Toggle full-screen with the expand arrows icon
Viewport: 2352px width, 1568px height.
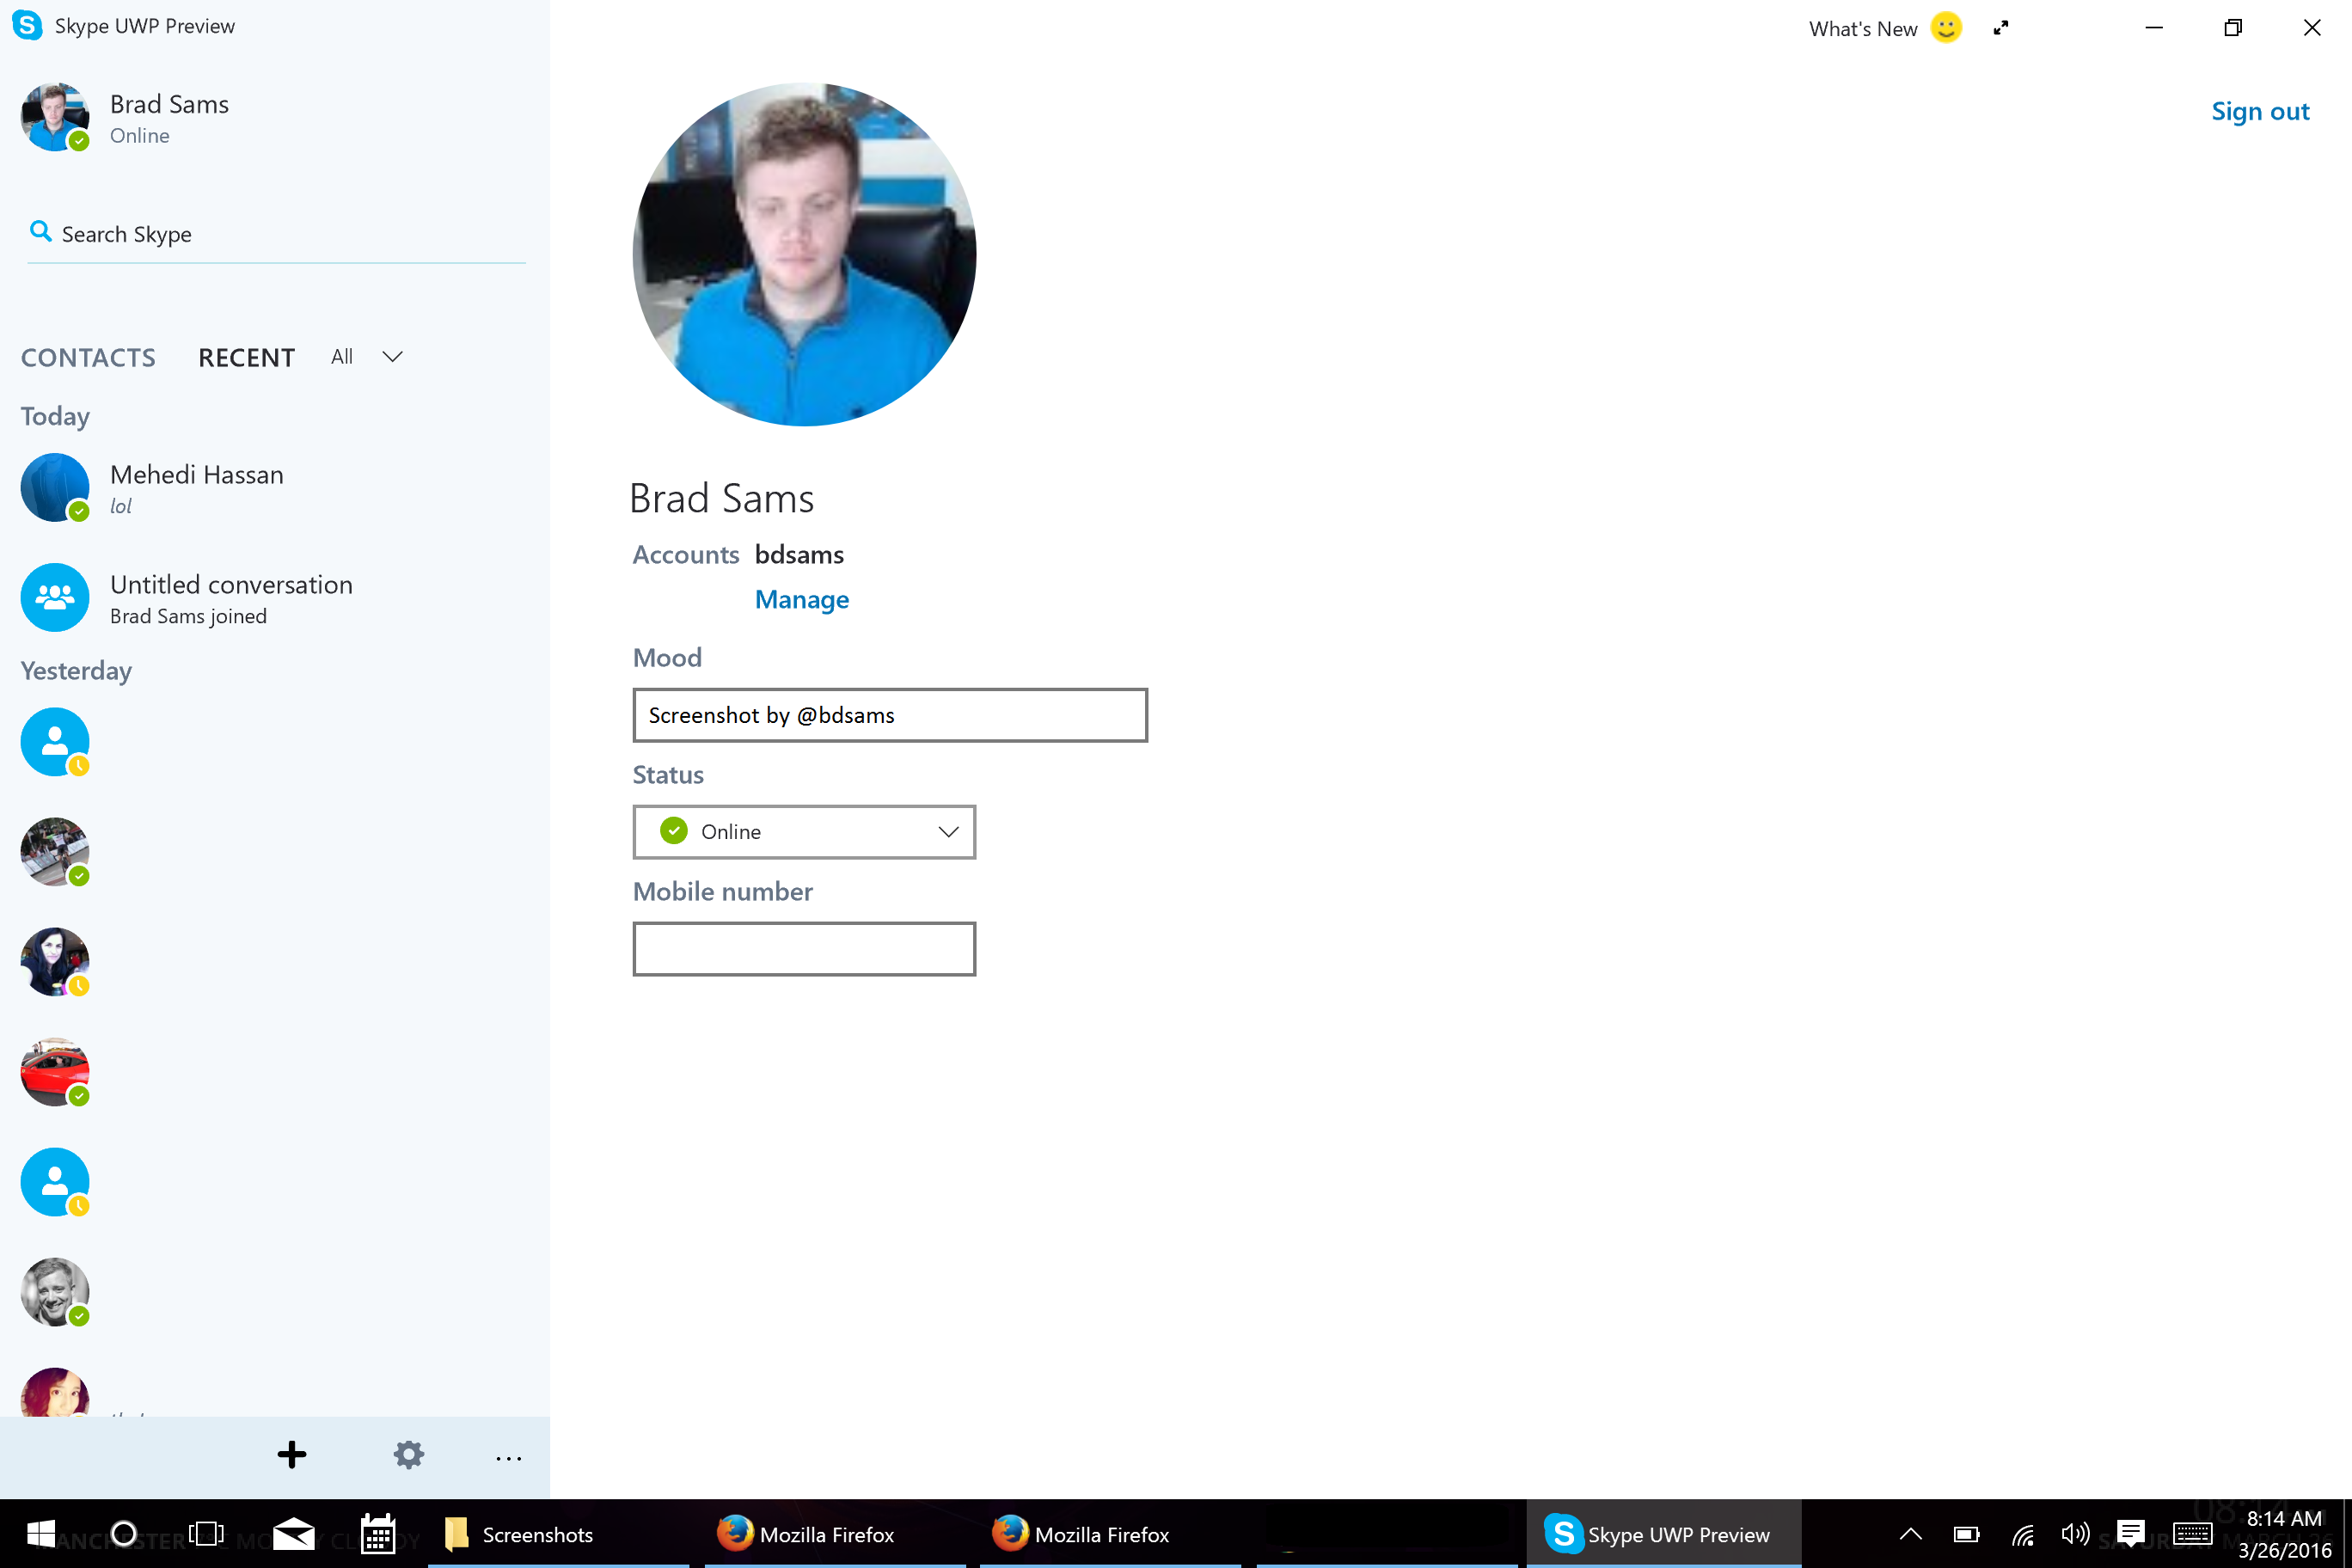(2000, 28)
